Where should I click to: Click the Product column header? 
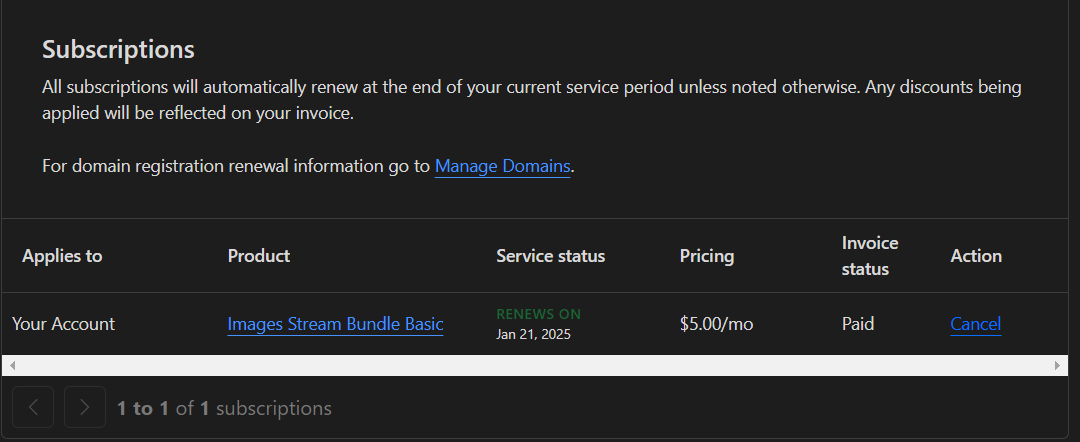pyautogui.click(x=259, y=256)
